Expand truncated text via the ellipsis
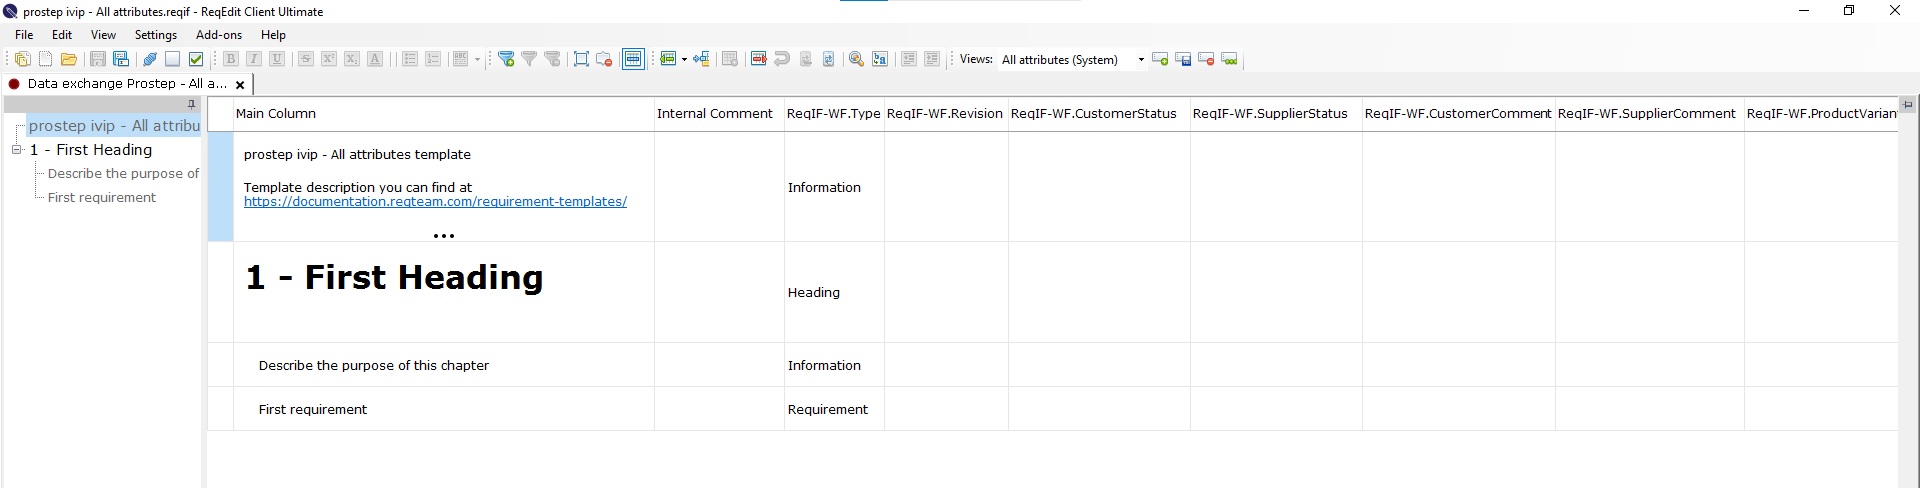Viewport: 1920px width, 488px height. pyautogui.click(x=444, y=236)
